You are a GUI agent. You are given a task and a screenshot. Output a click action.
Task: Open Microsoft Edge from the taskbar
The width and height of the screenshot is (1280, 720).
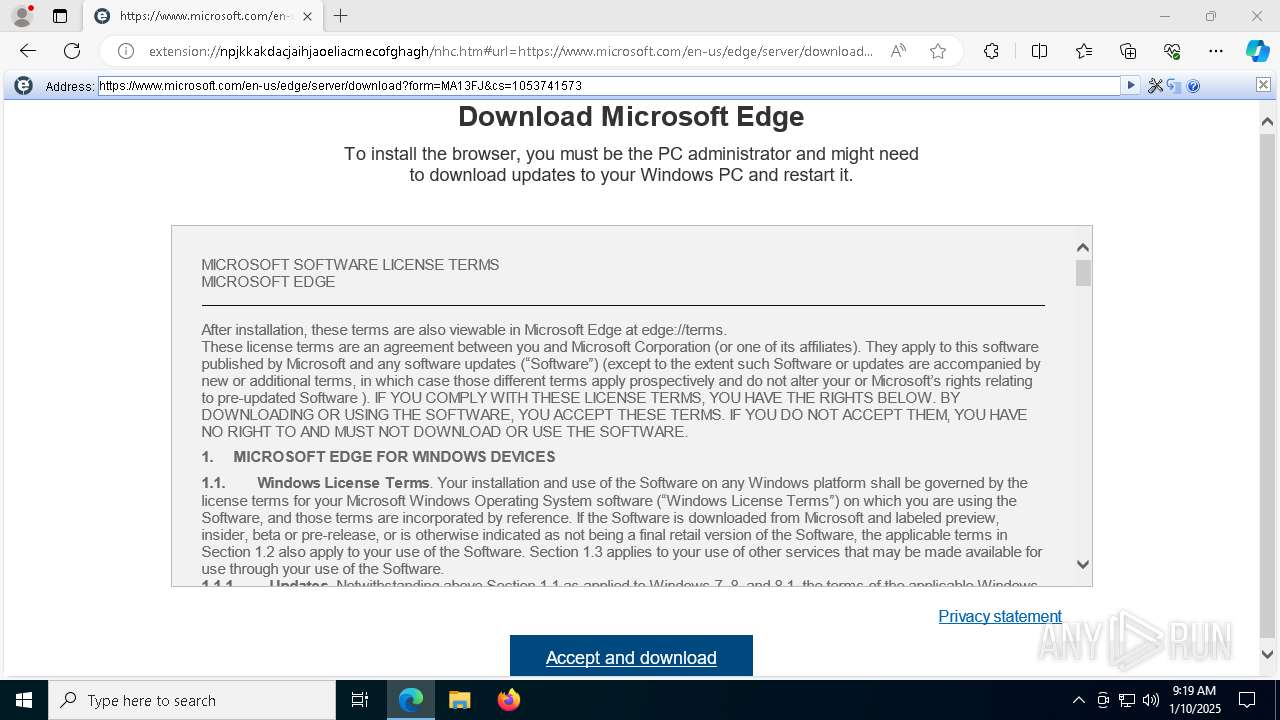411,700
